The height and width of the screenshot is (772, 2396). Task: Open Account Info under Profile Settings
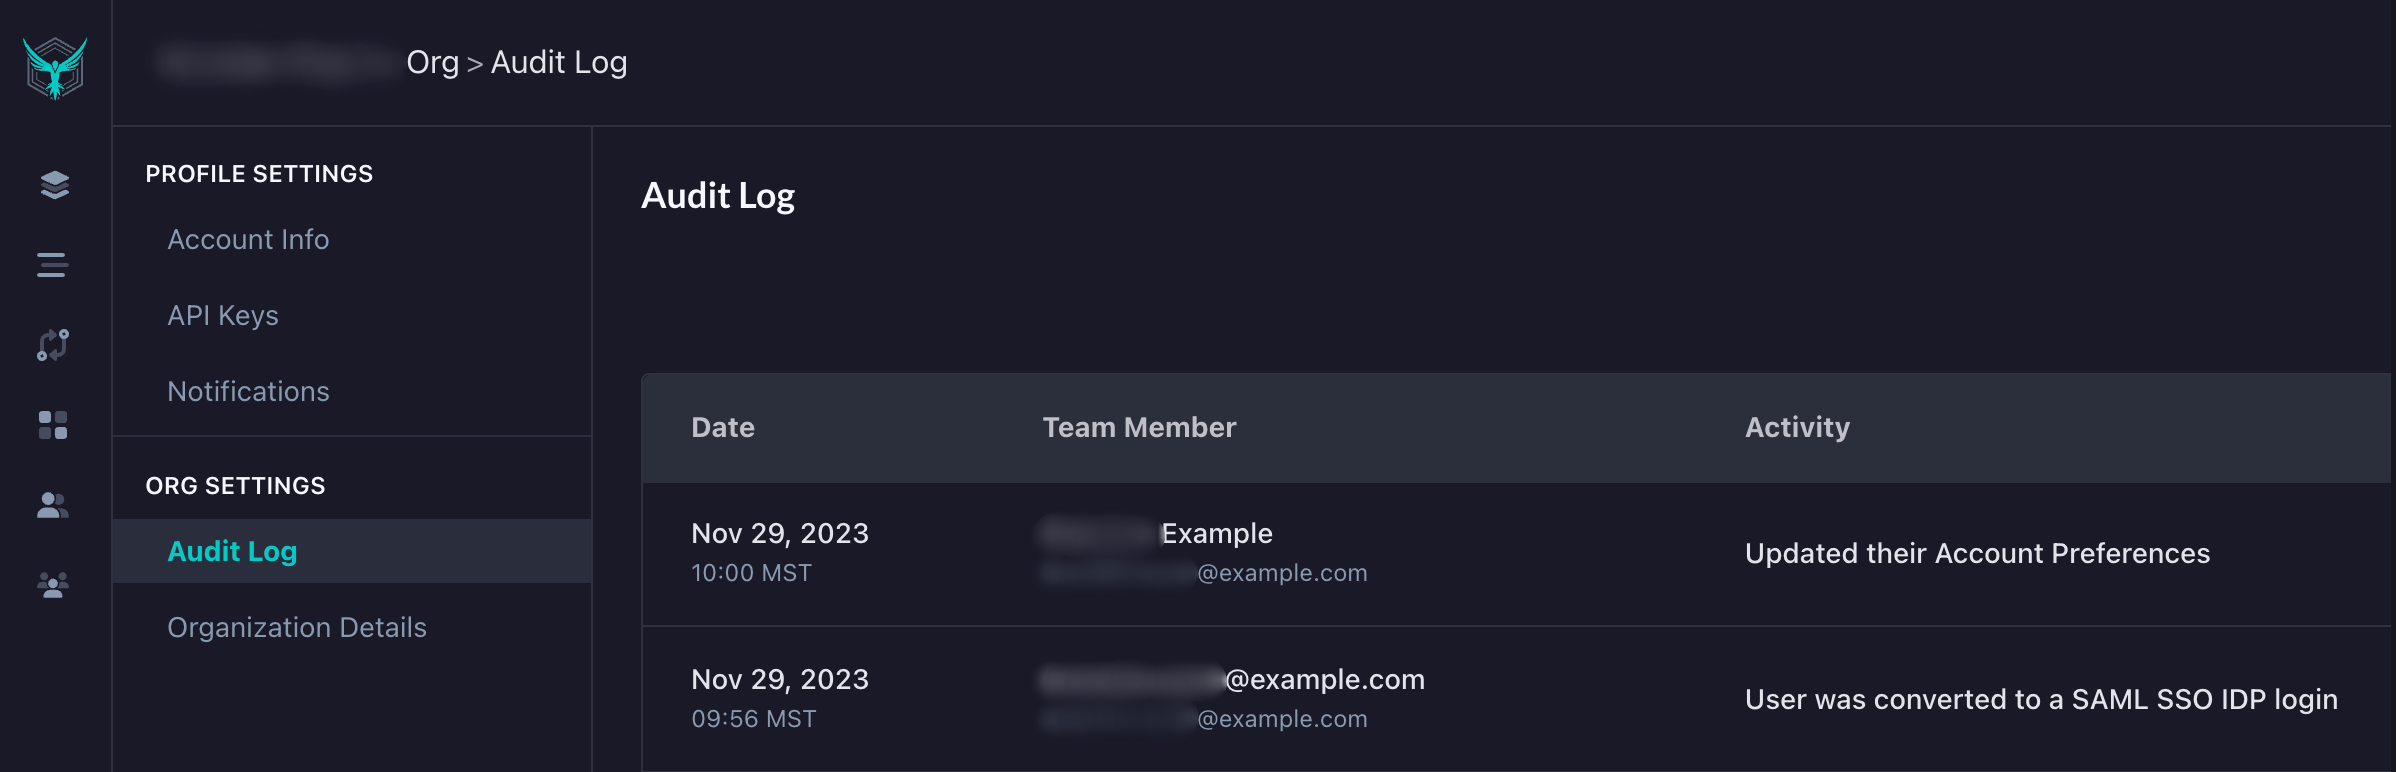click(x=248, y=240)
